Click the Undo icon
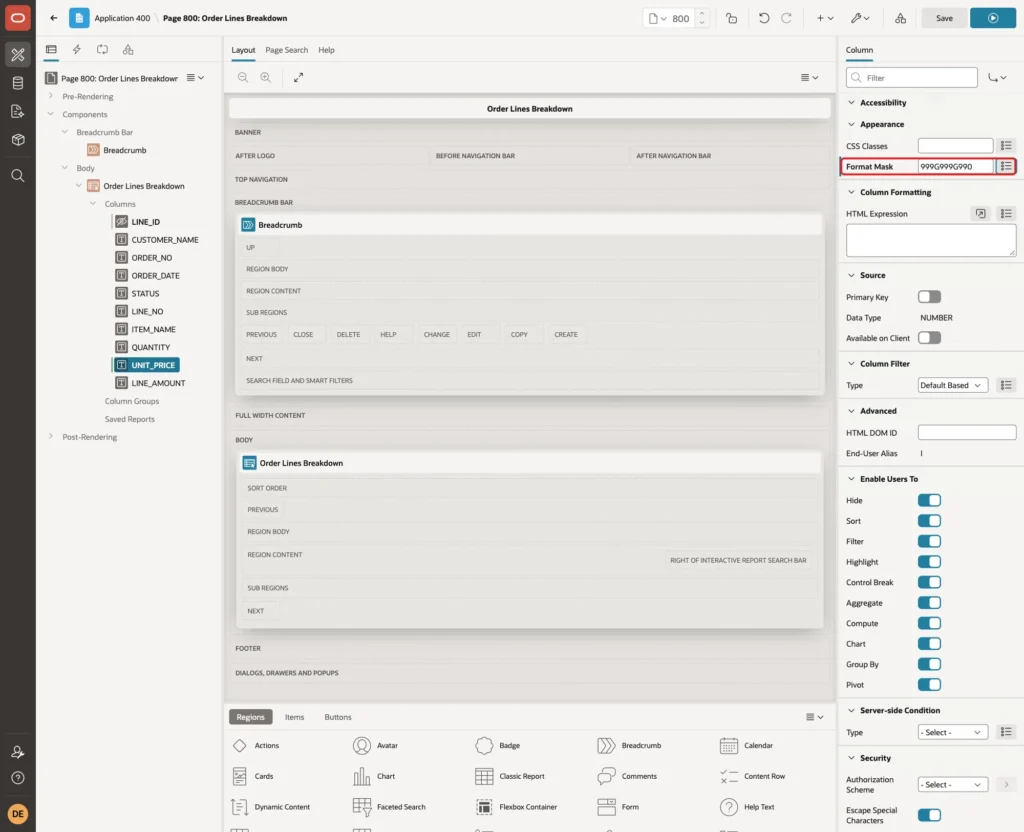 [x=763, y=18]
